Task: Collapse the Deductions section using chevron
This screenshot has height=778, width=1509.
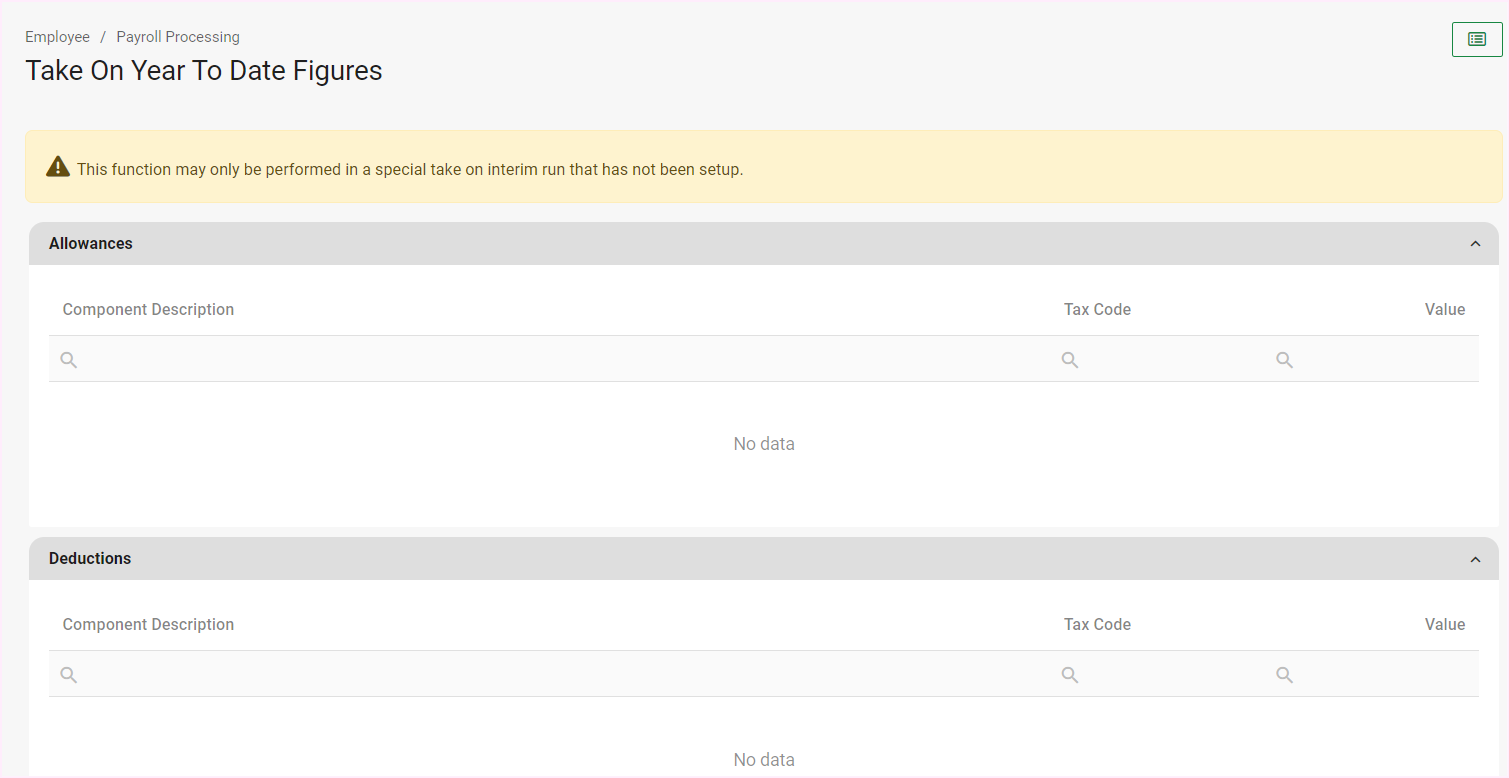Action: [x=1475, y=559]
